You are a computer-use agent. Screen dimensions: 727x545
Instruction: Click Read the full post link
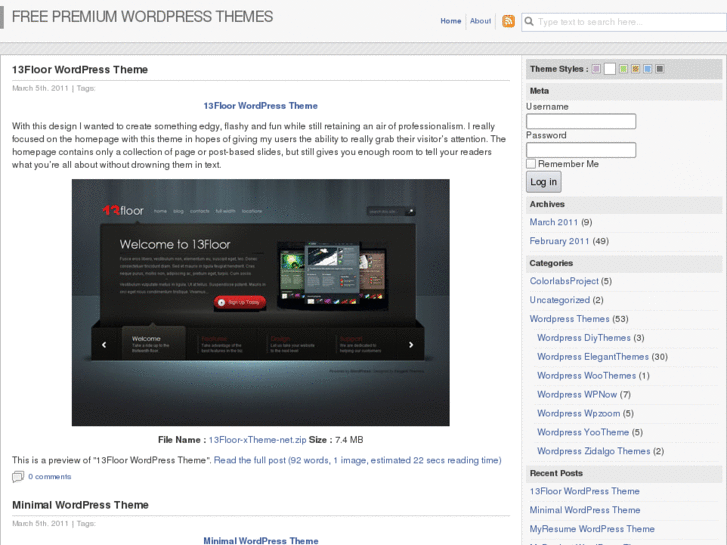click(x=357, y=460)
